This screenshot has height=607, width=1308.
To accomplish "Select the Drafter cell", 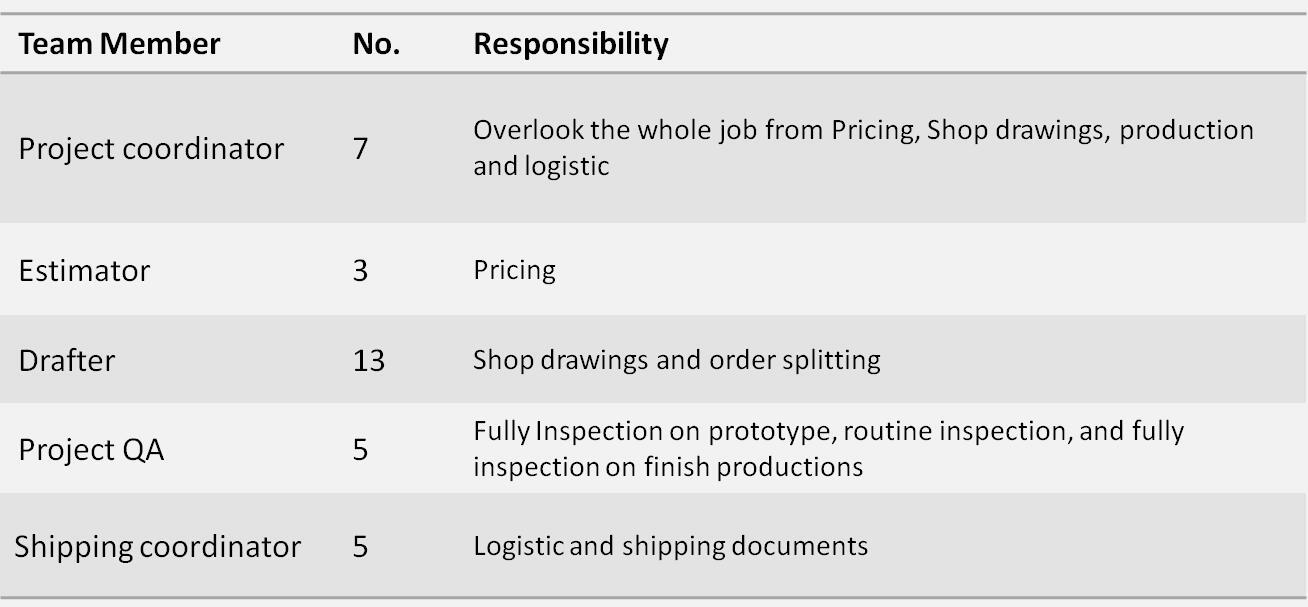I will [x=67, y=360].
